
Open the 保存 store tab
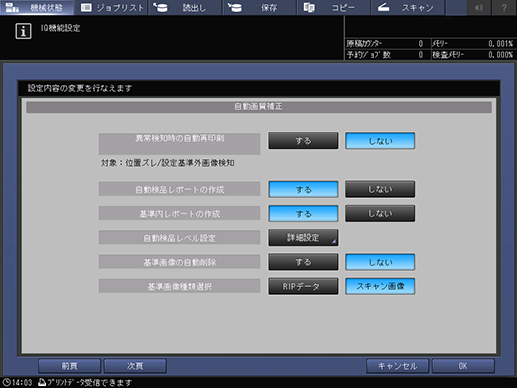pyautogui.click(x=260, y=7)
